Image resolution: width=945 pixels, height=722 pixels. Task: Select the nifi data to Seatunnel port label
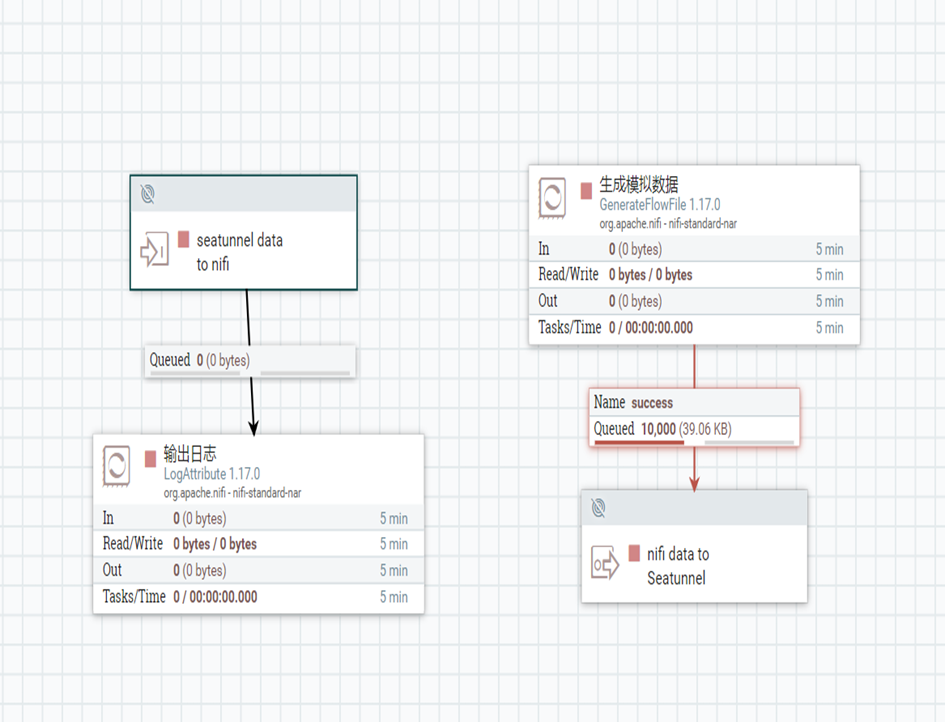pyautogui.click(x=677, y=566)
